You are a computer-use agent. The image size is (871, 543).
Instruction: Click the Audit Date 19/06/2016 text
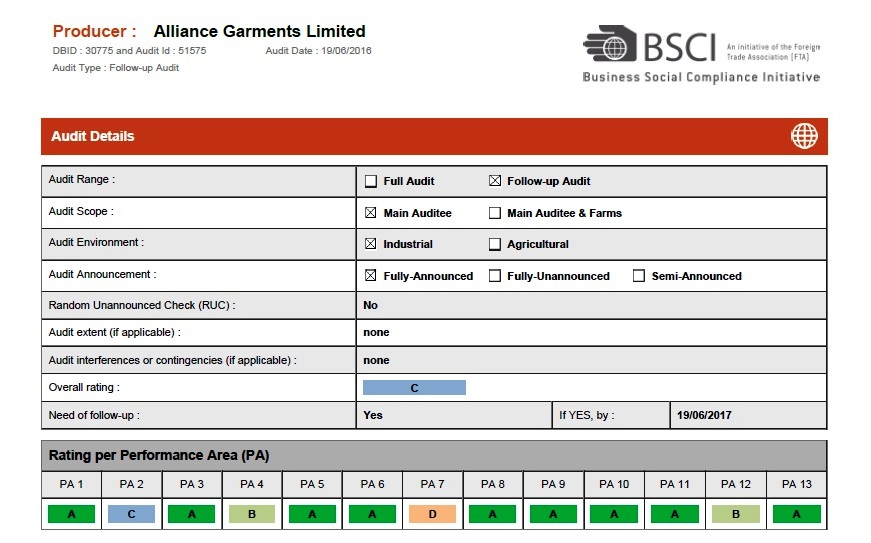(x=318, y=51)
